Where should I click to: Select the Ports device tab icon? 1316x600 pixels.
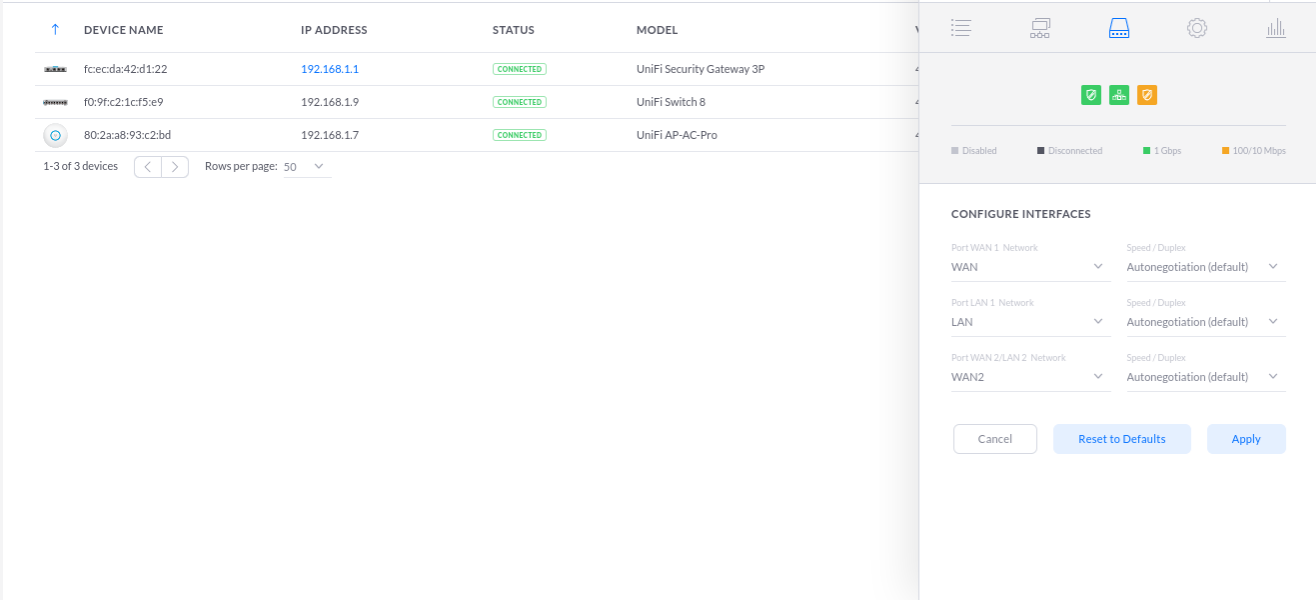point(1119,28)
